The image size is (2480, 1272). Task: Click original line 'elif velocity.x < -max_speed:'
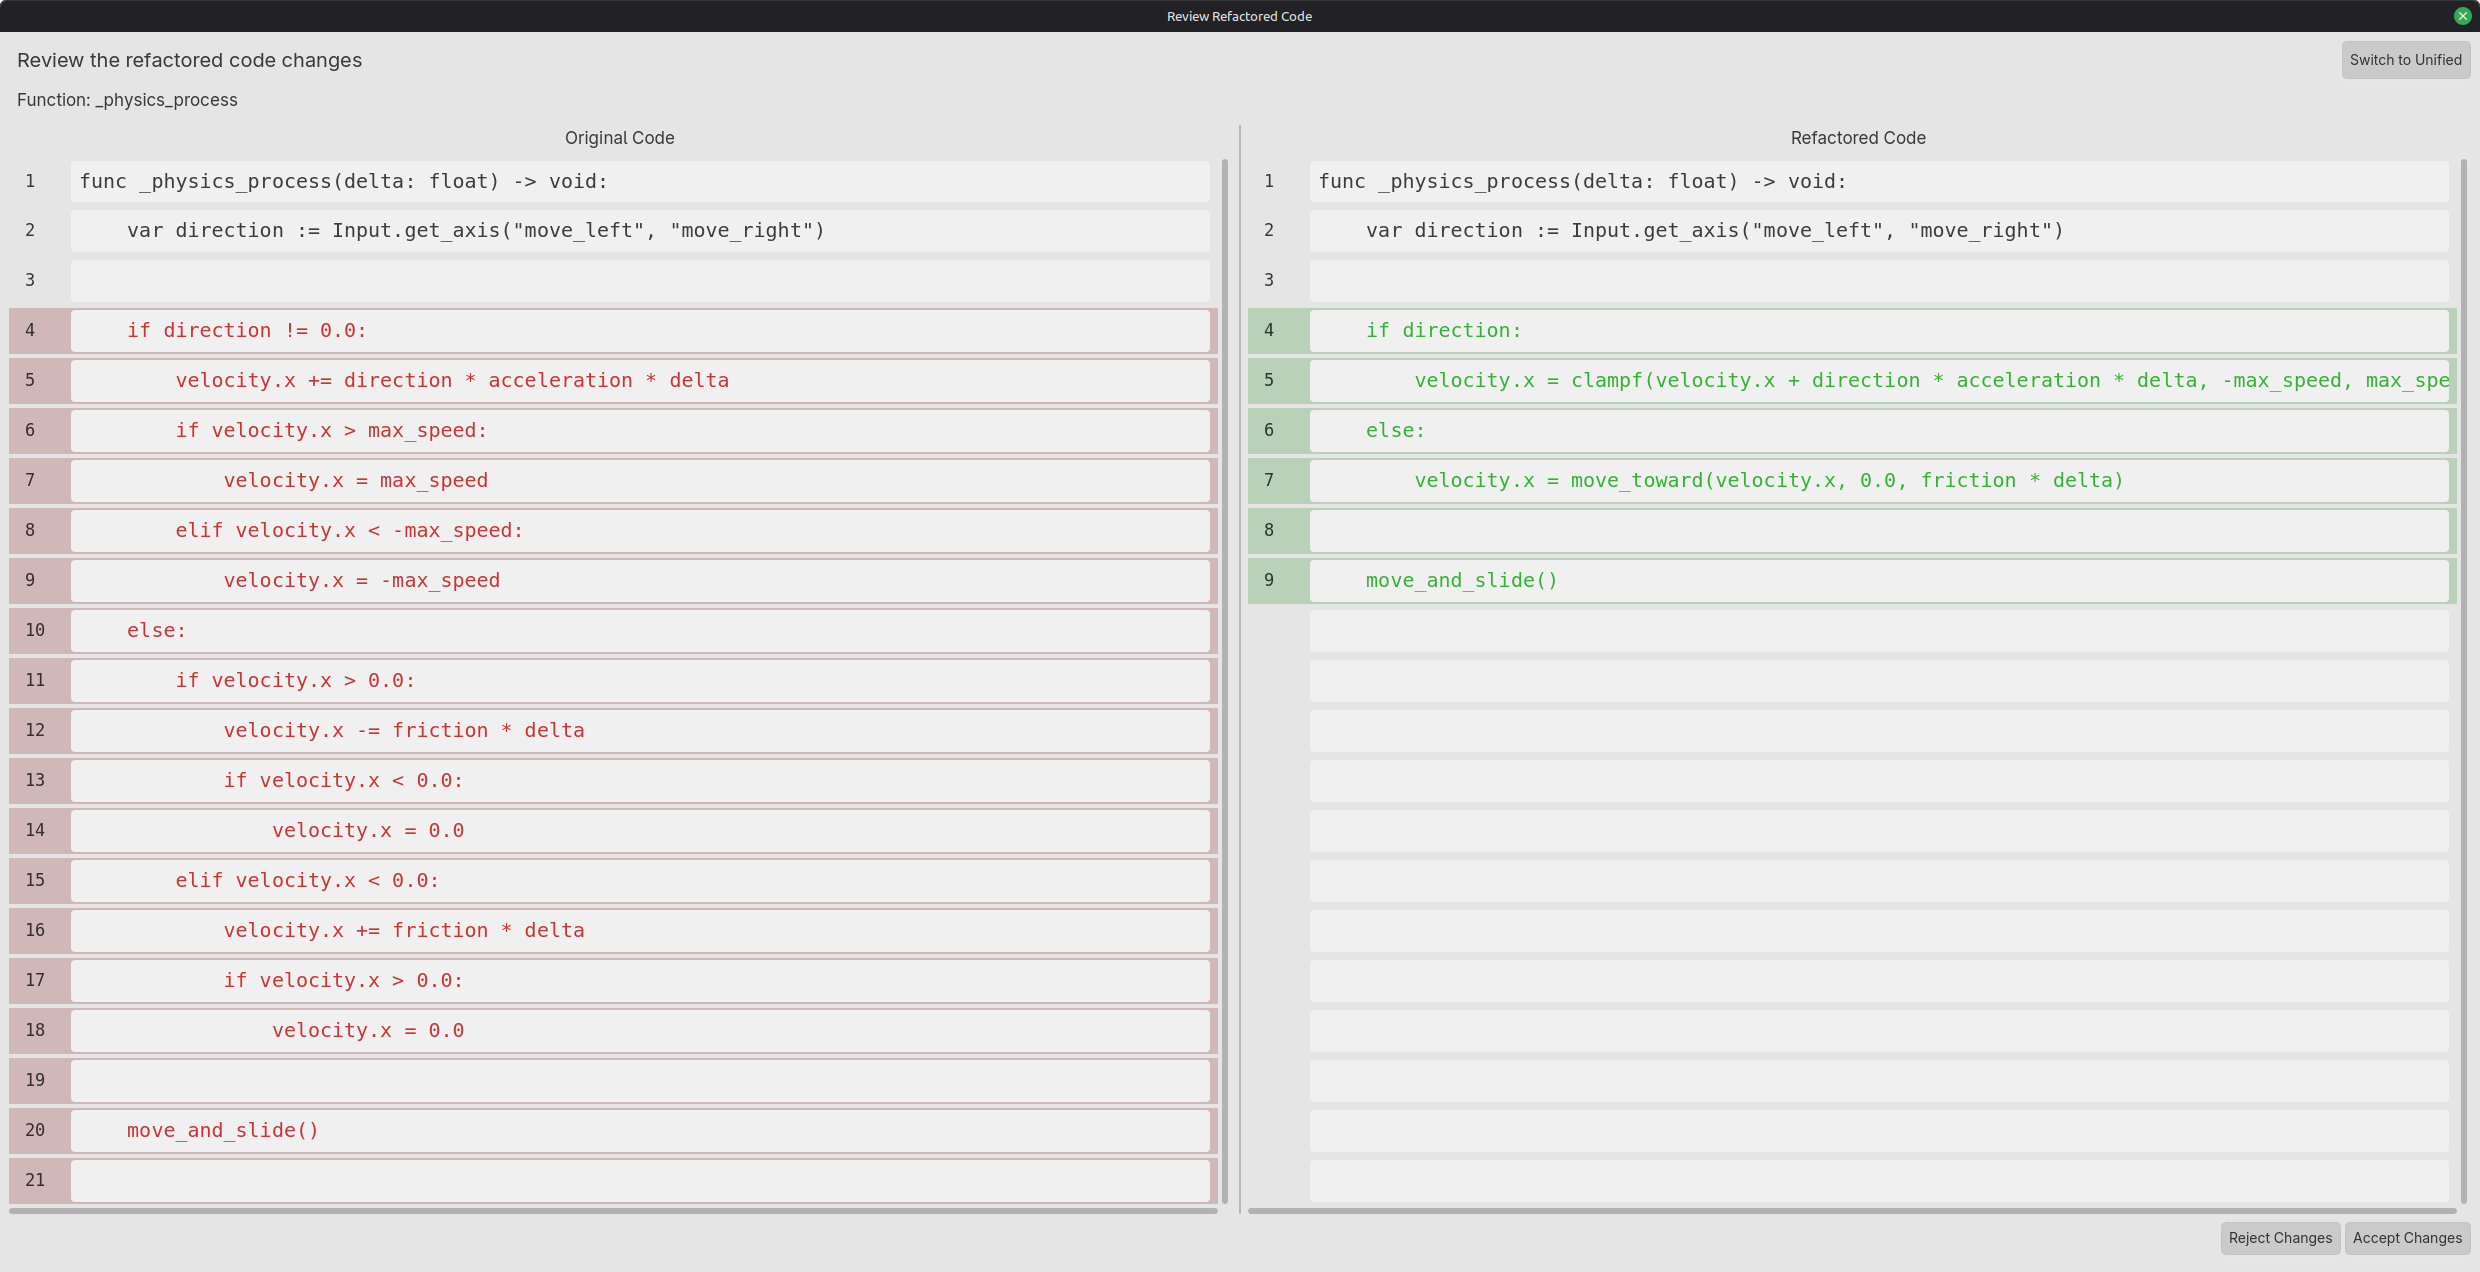[640, 531]
